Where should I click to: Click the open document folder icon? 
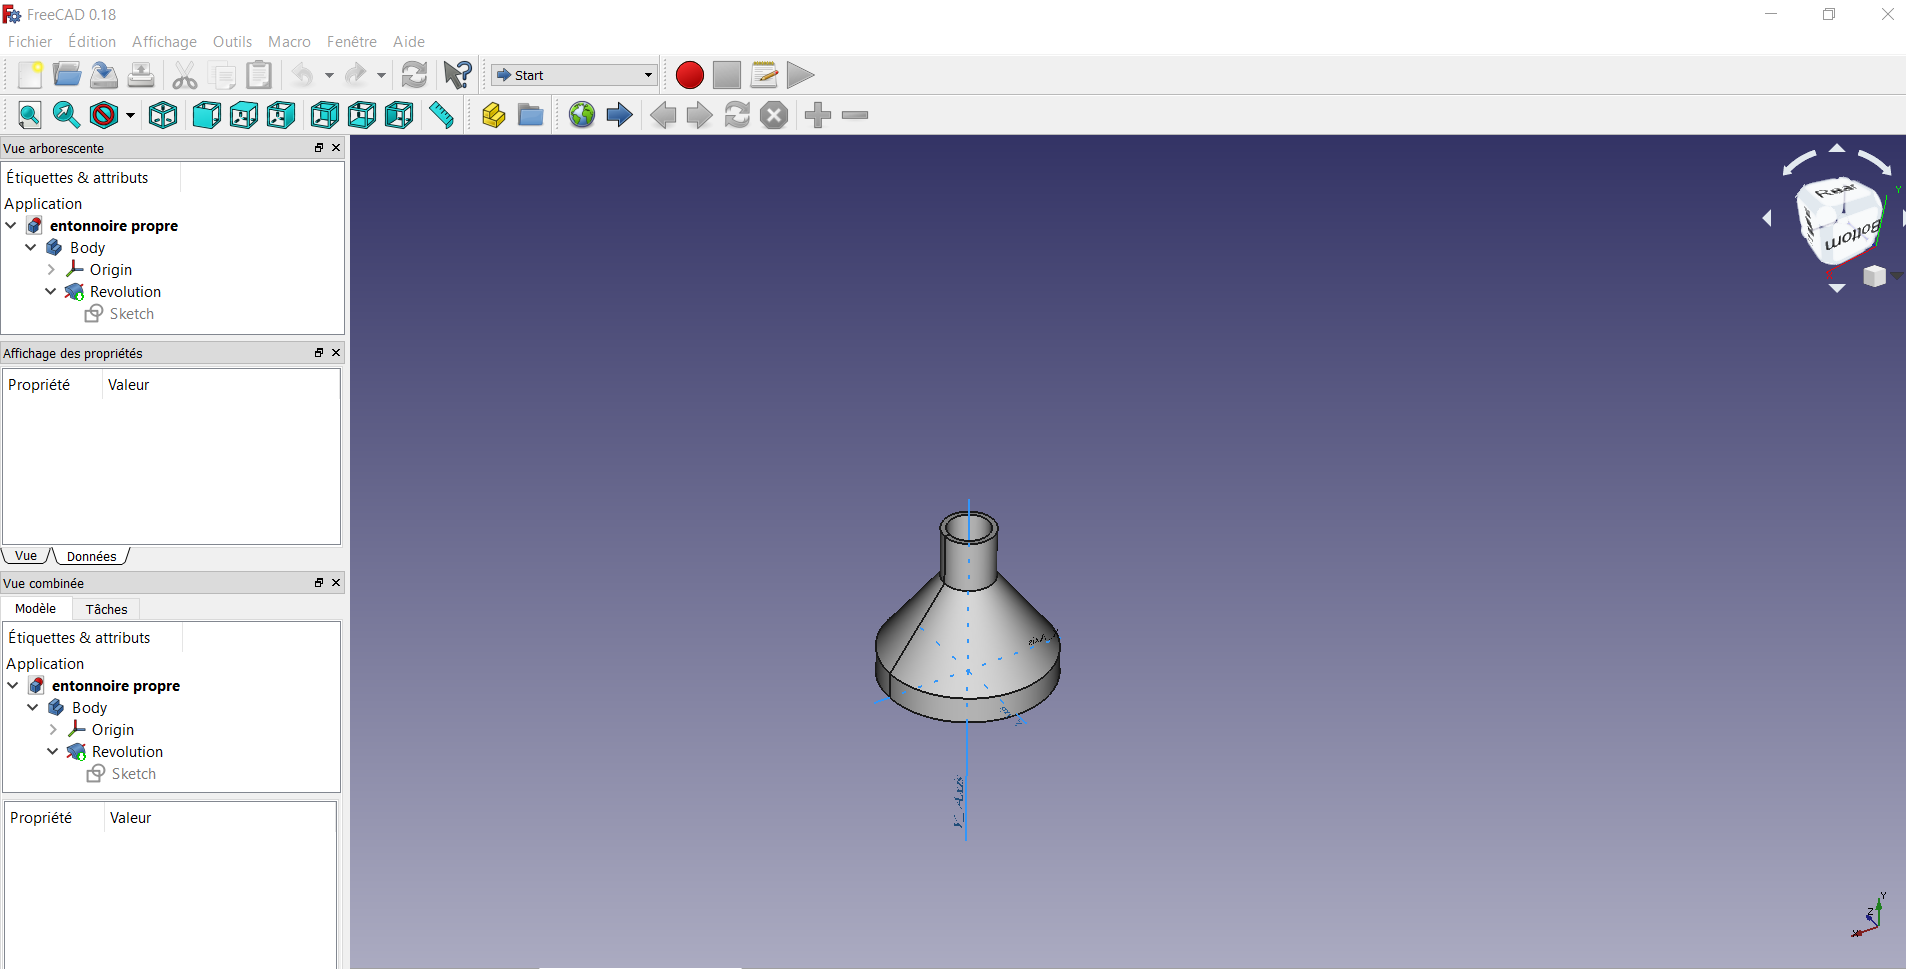(67, 75)
